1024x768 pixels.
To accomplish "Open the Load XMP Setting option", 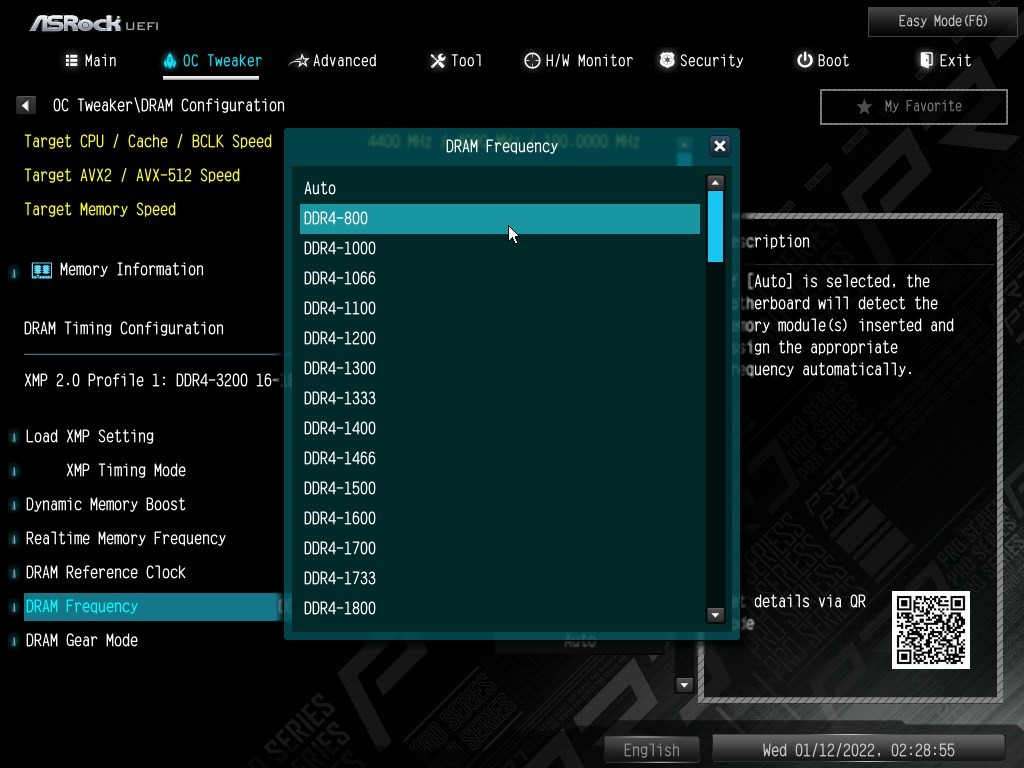I will pyautogui.click(x=90, y=436).
